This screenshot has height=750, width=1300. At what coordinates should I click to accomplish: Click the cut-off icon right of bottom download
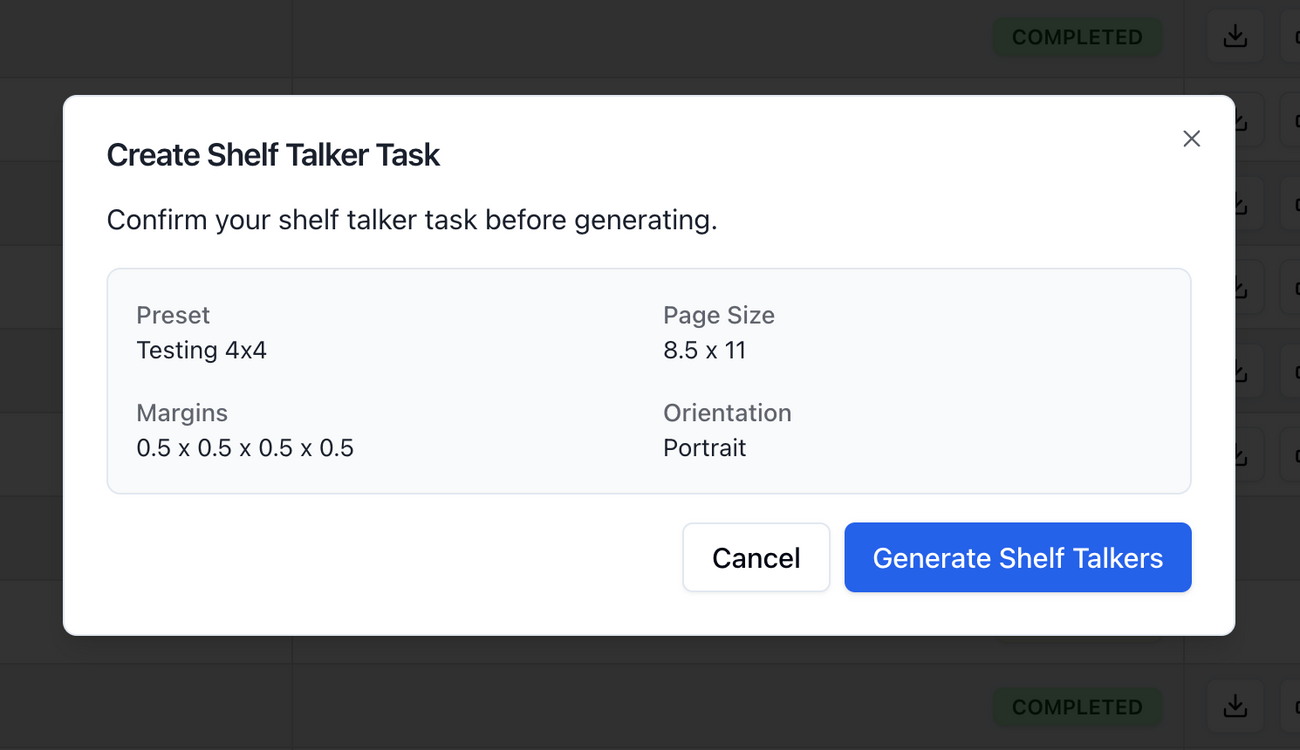pyautogui.click(x=1290, y=707)
